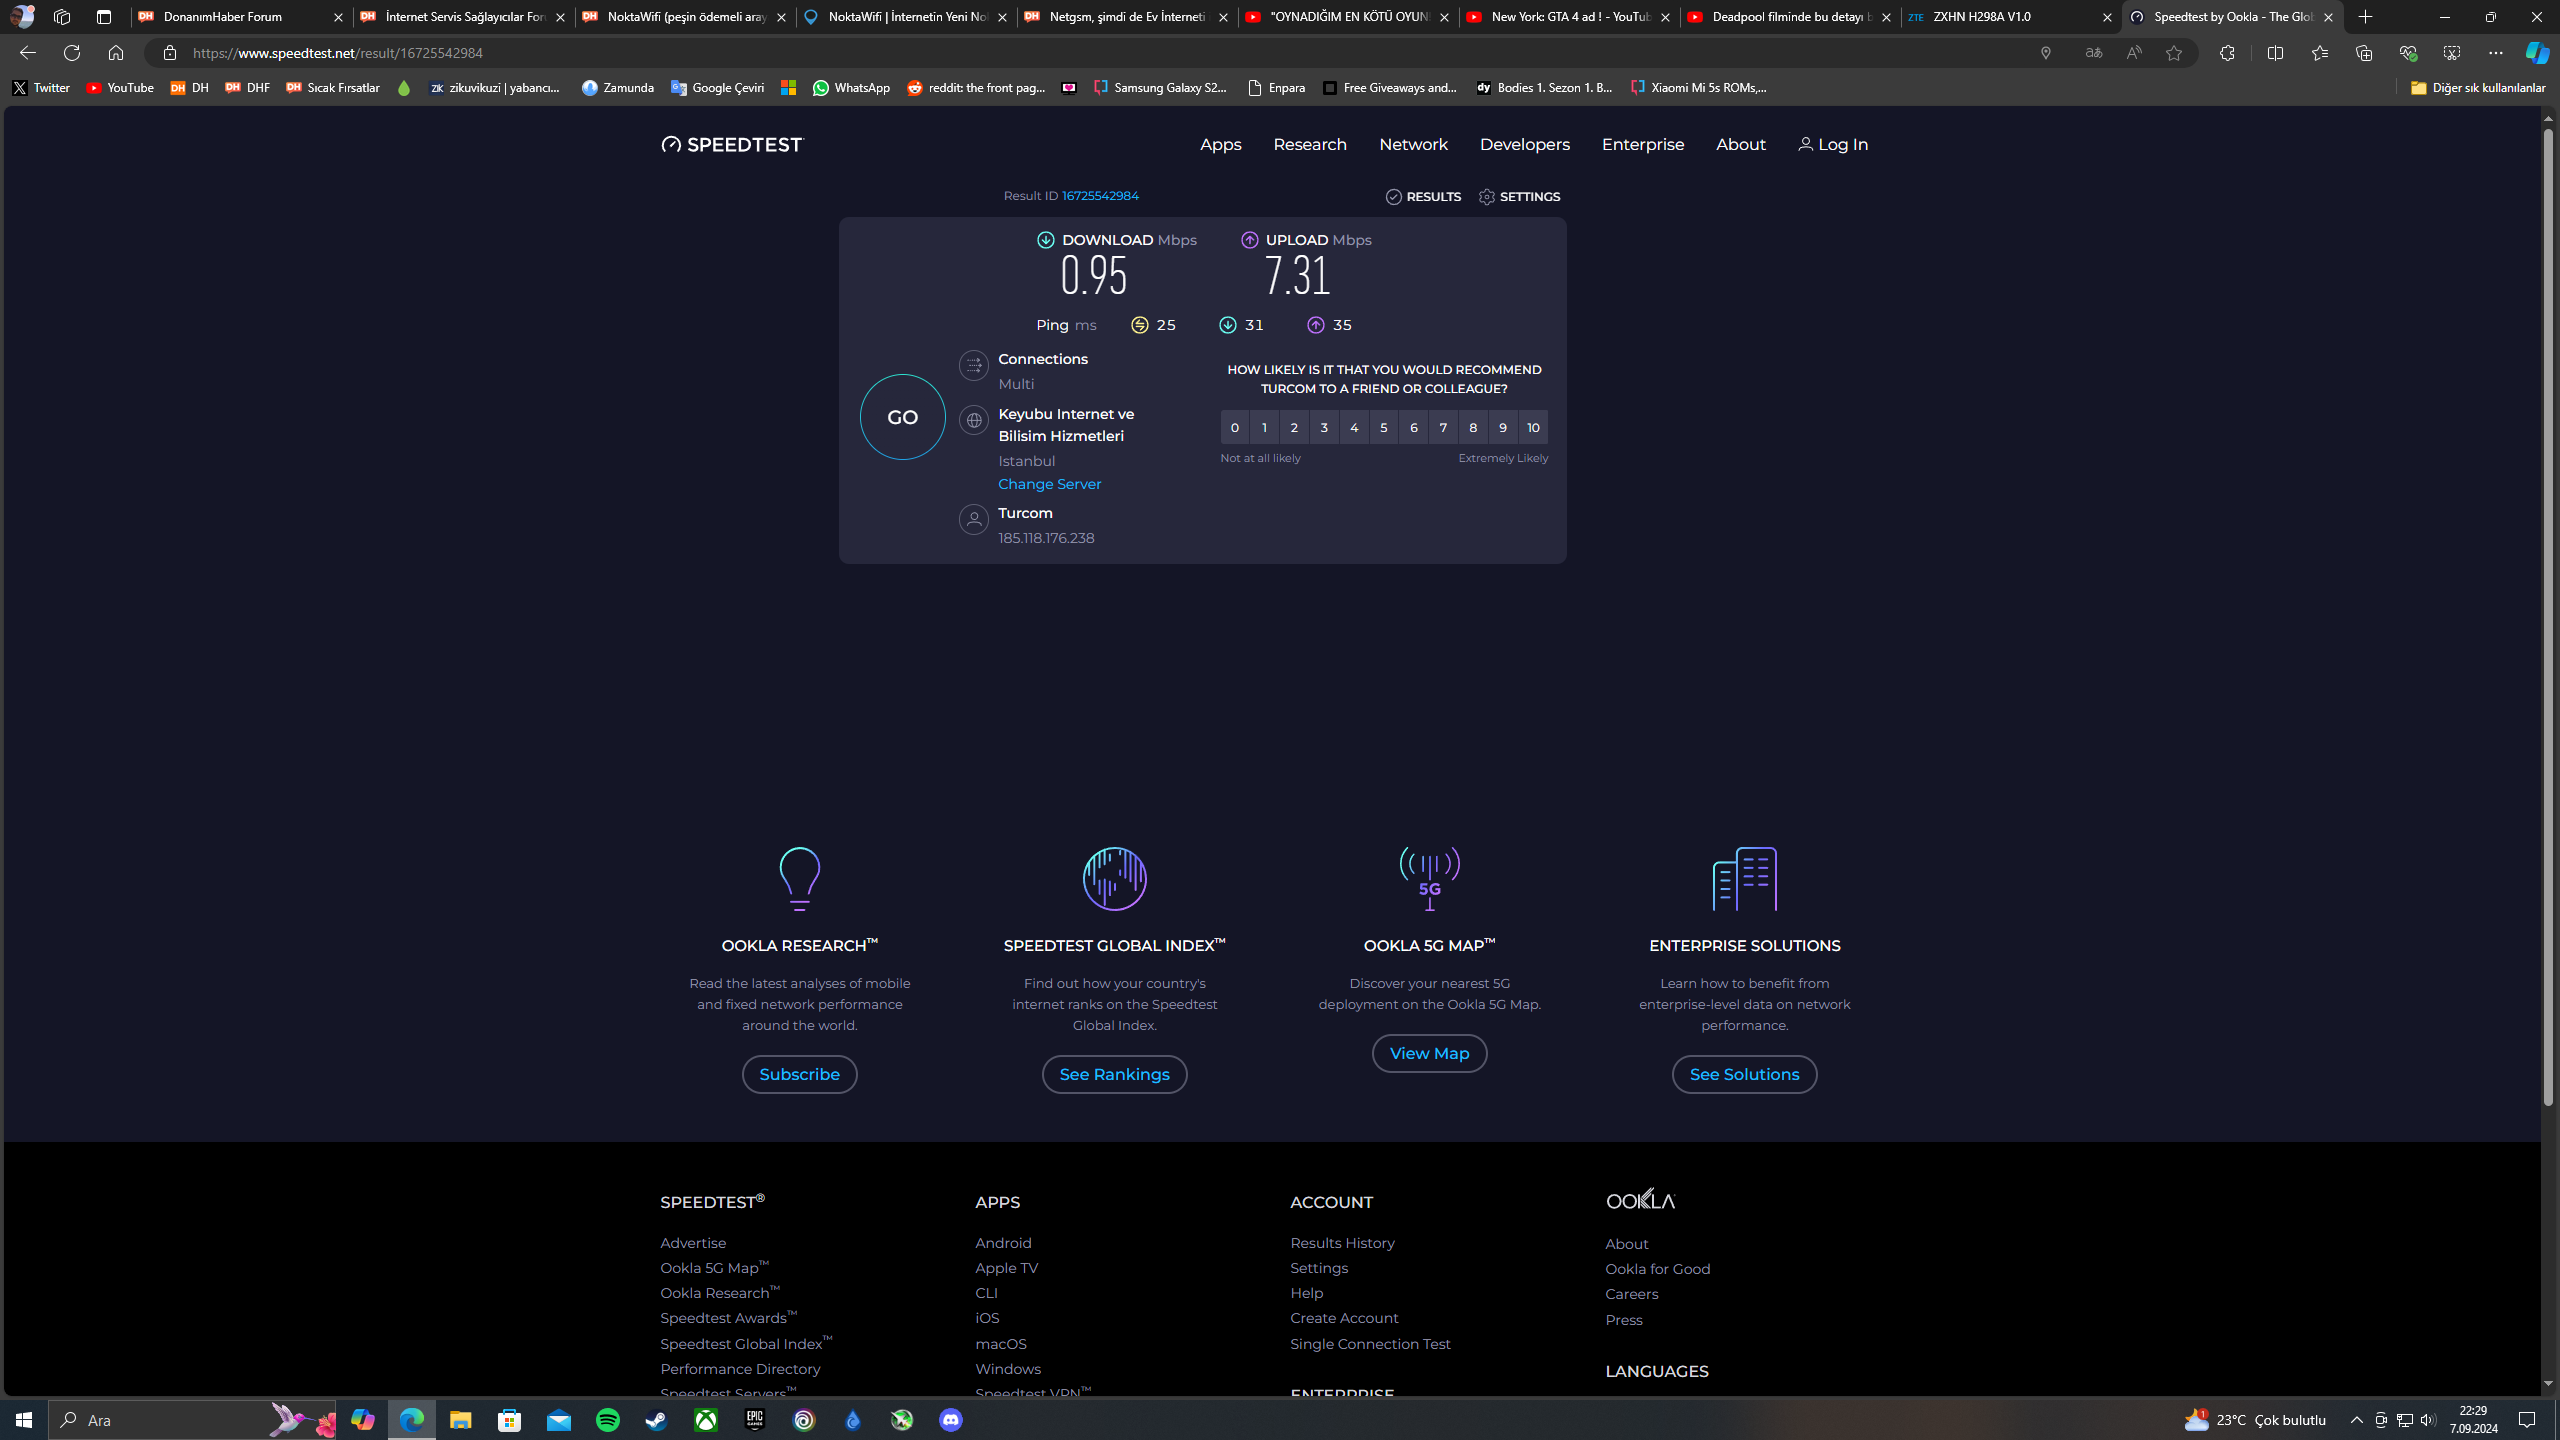Open result ID 16725542984 link
The image size is (2560, 1440).
(x=1099, y=196)
